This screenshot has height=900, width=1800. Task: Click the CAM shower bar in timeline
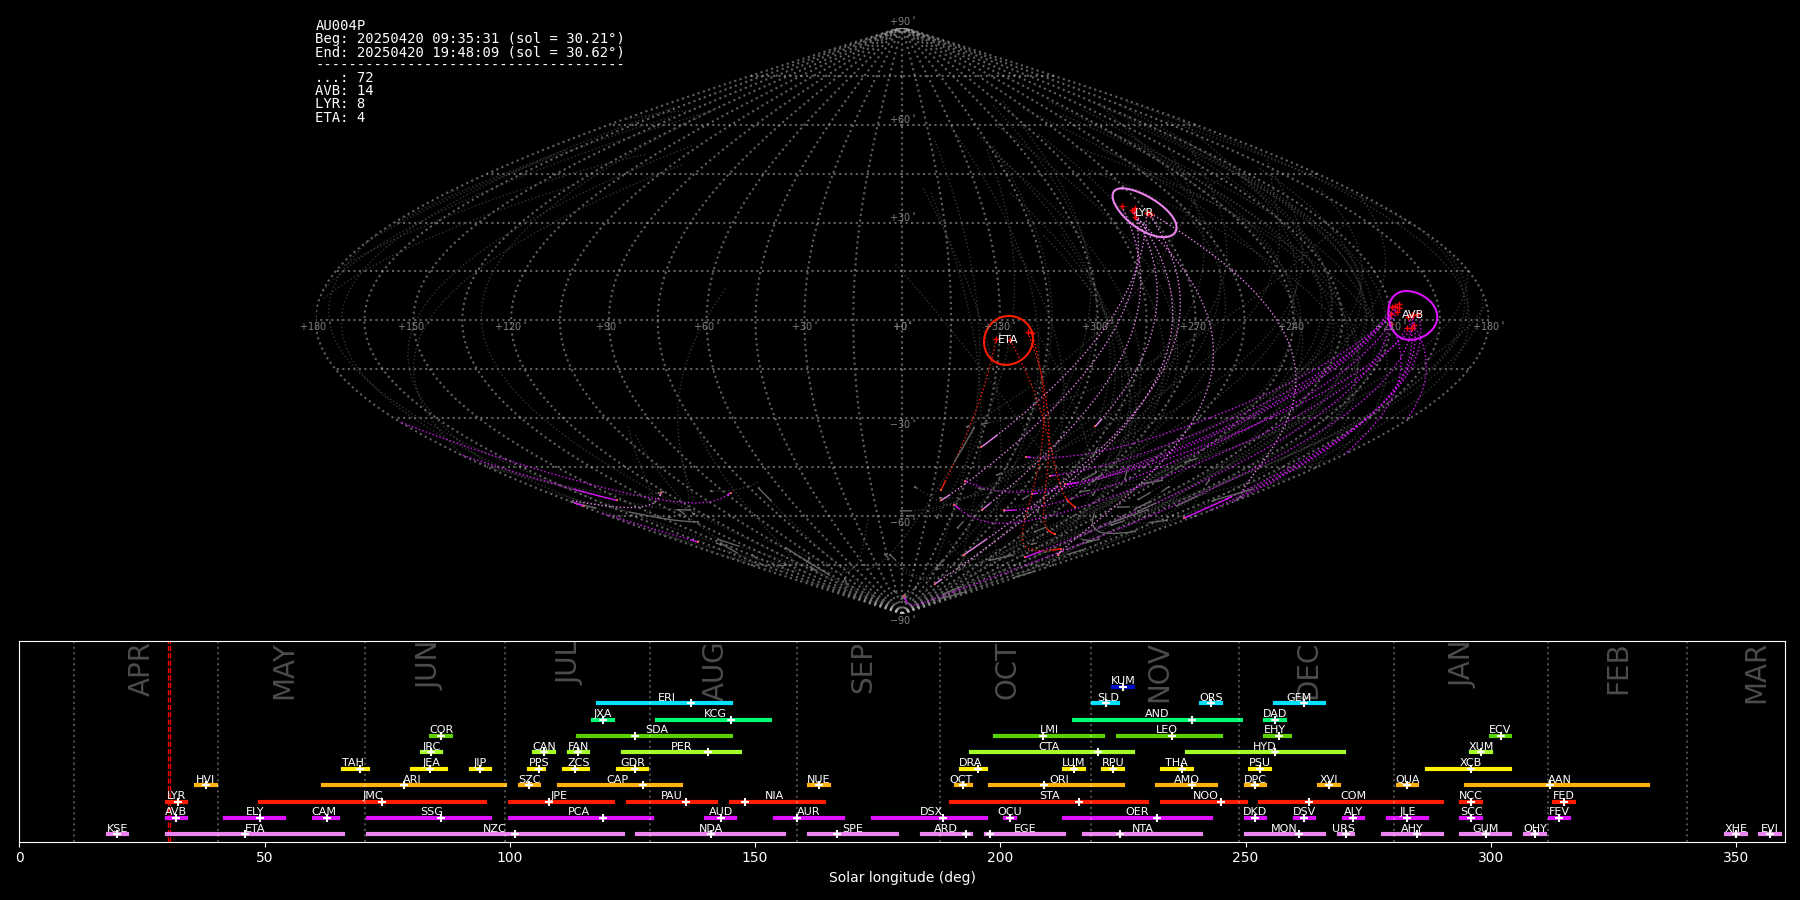pos(325,818)
